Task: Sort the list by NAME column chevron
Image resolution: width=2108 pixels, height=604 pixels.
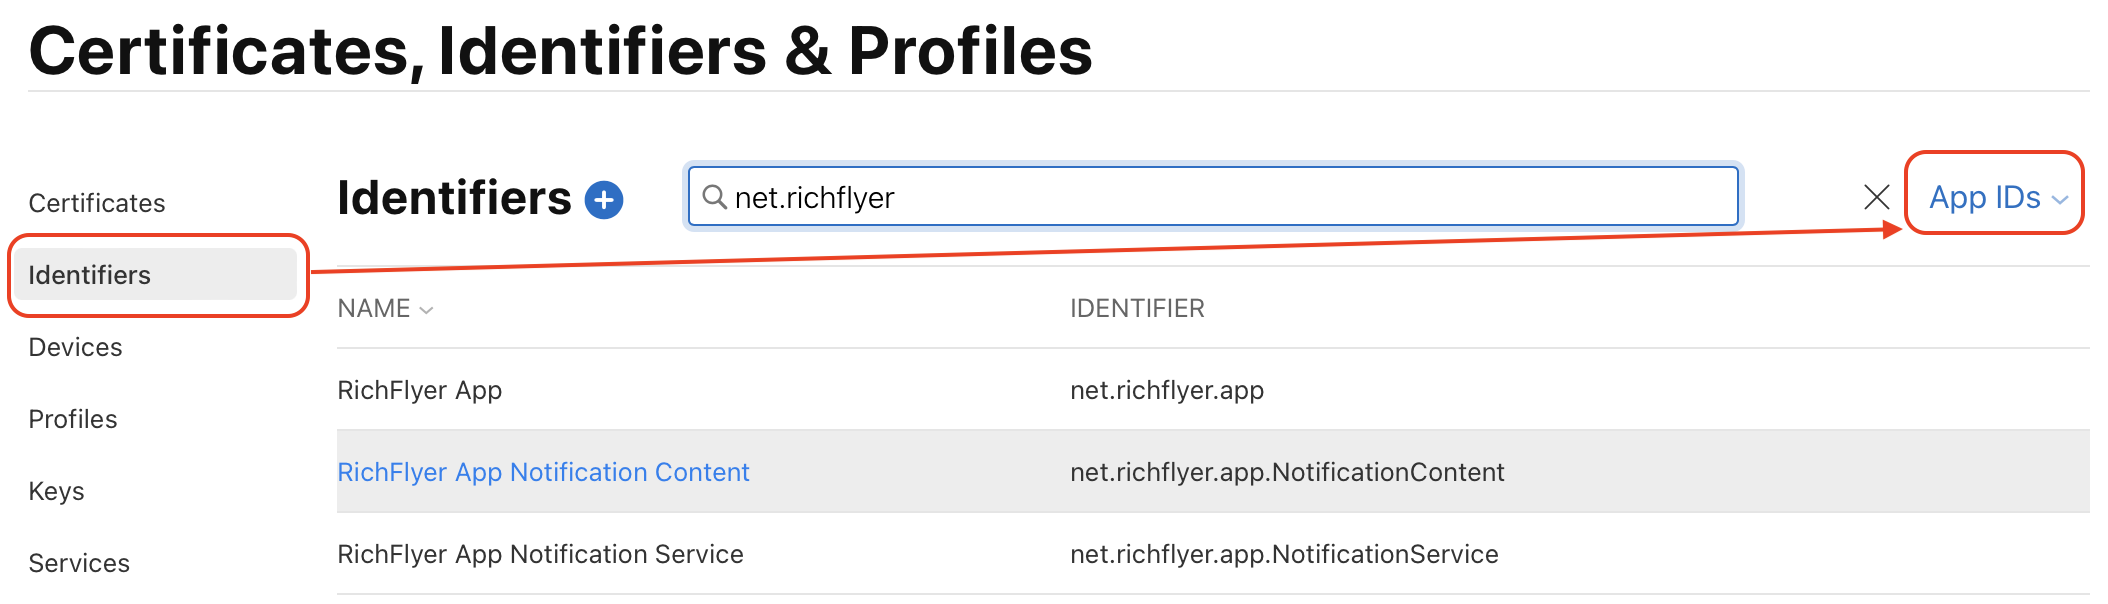Action: [x=427, y=310]
